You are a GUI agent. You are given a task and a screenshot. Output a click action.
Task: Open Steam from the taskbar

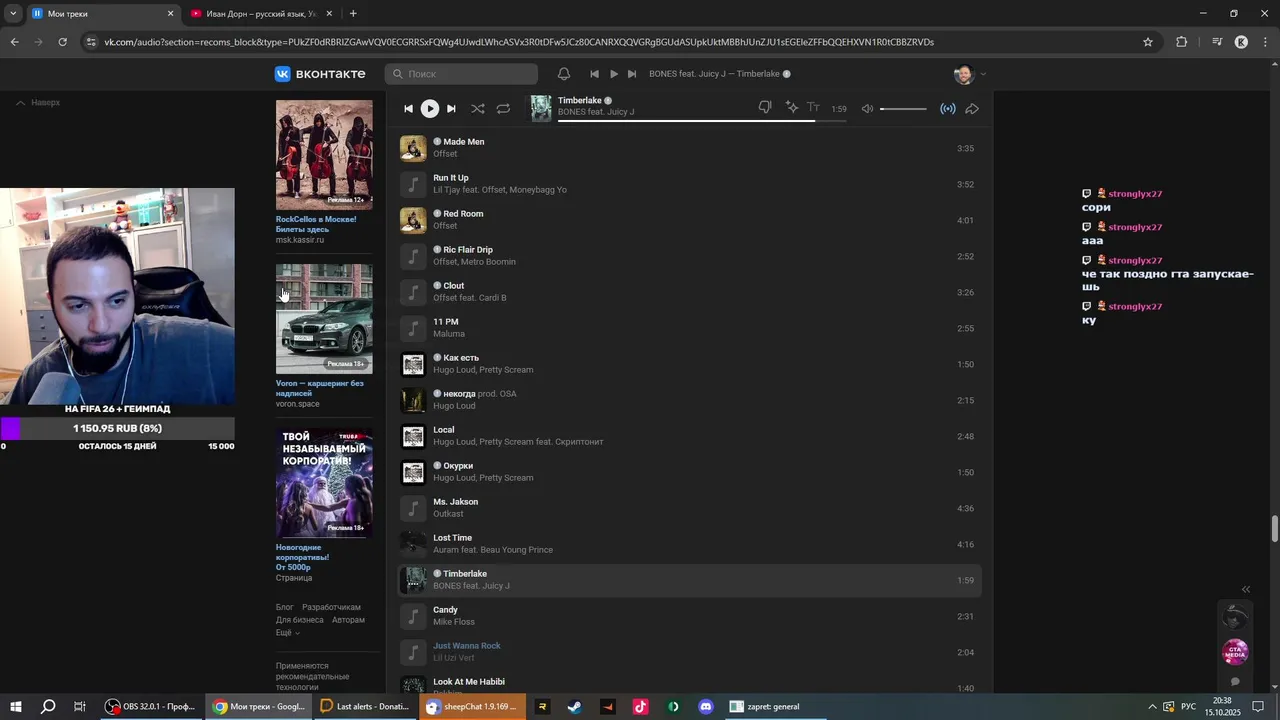click(x=575, y=706)
